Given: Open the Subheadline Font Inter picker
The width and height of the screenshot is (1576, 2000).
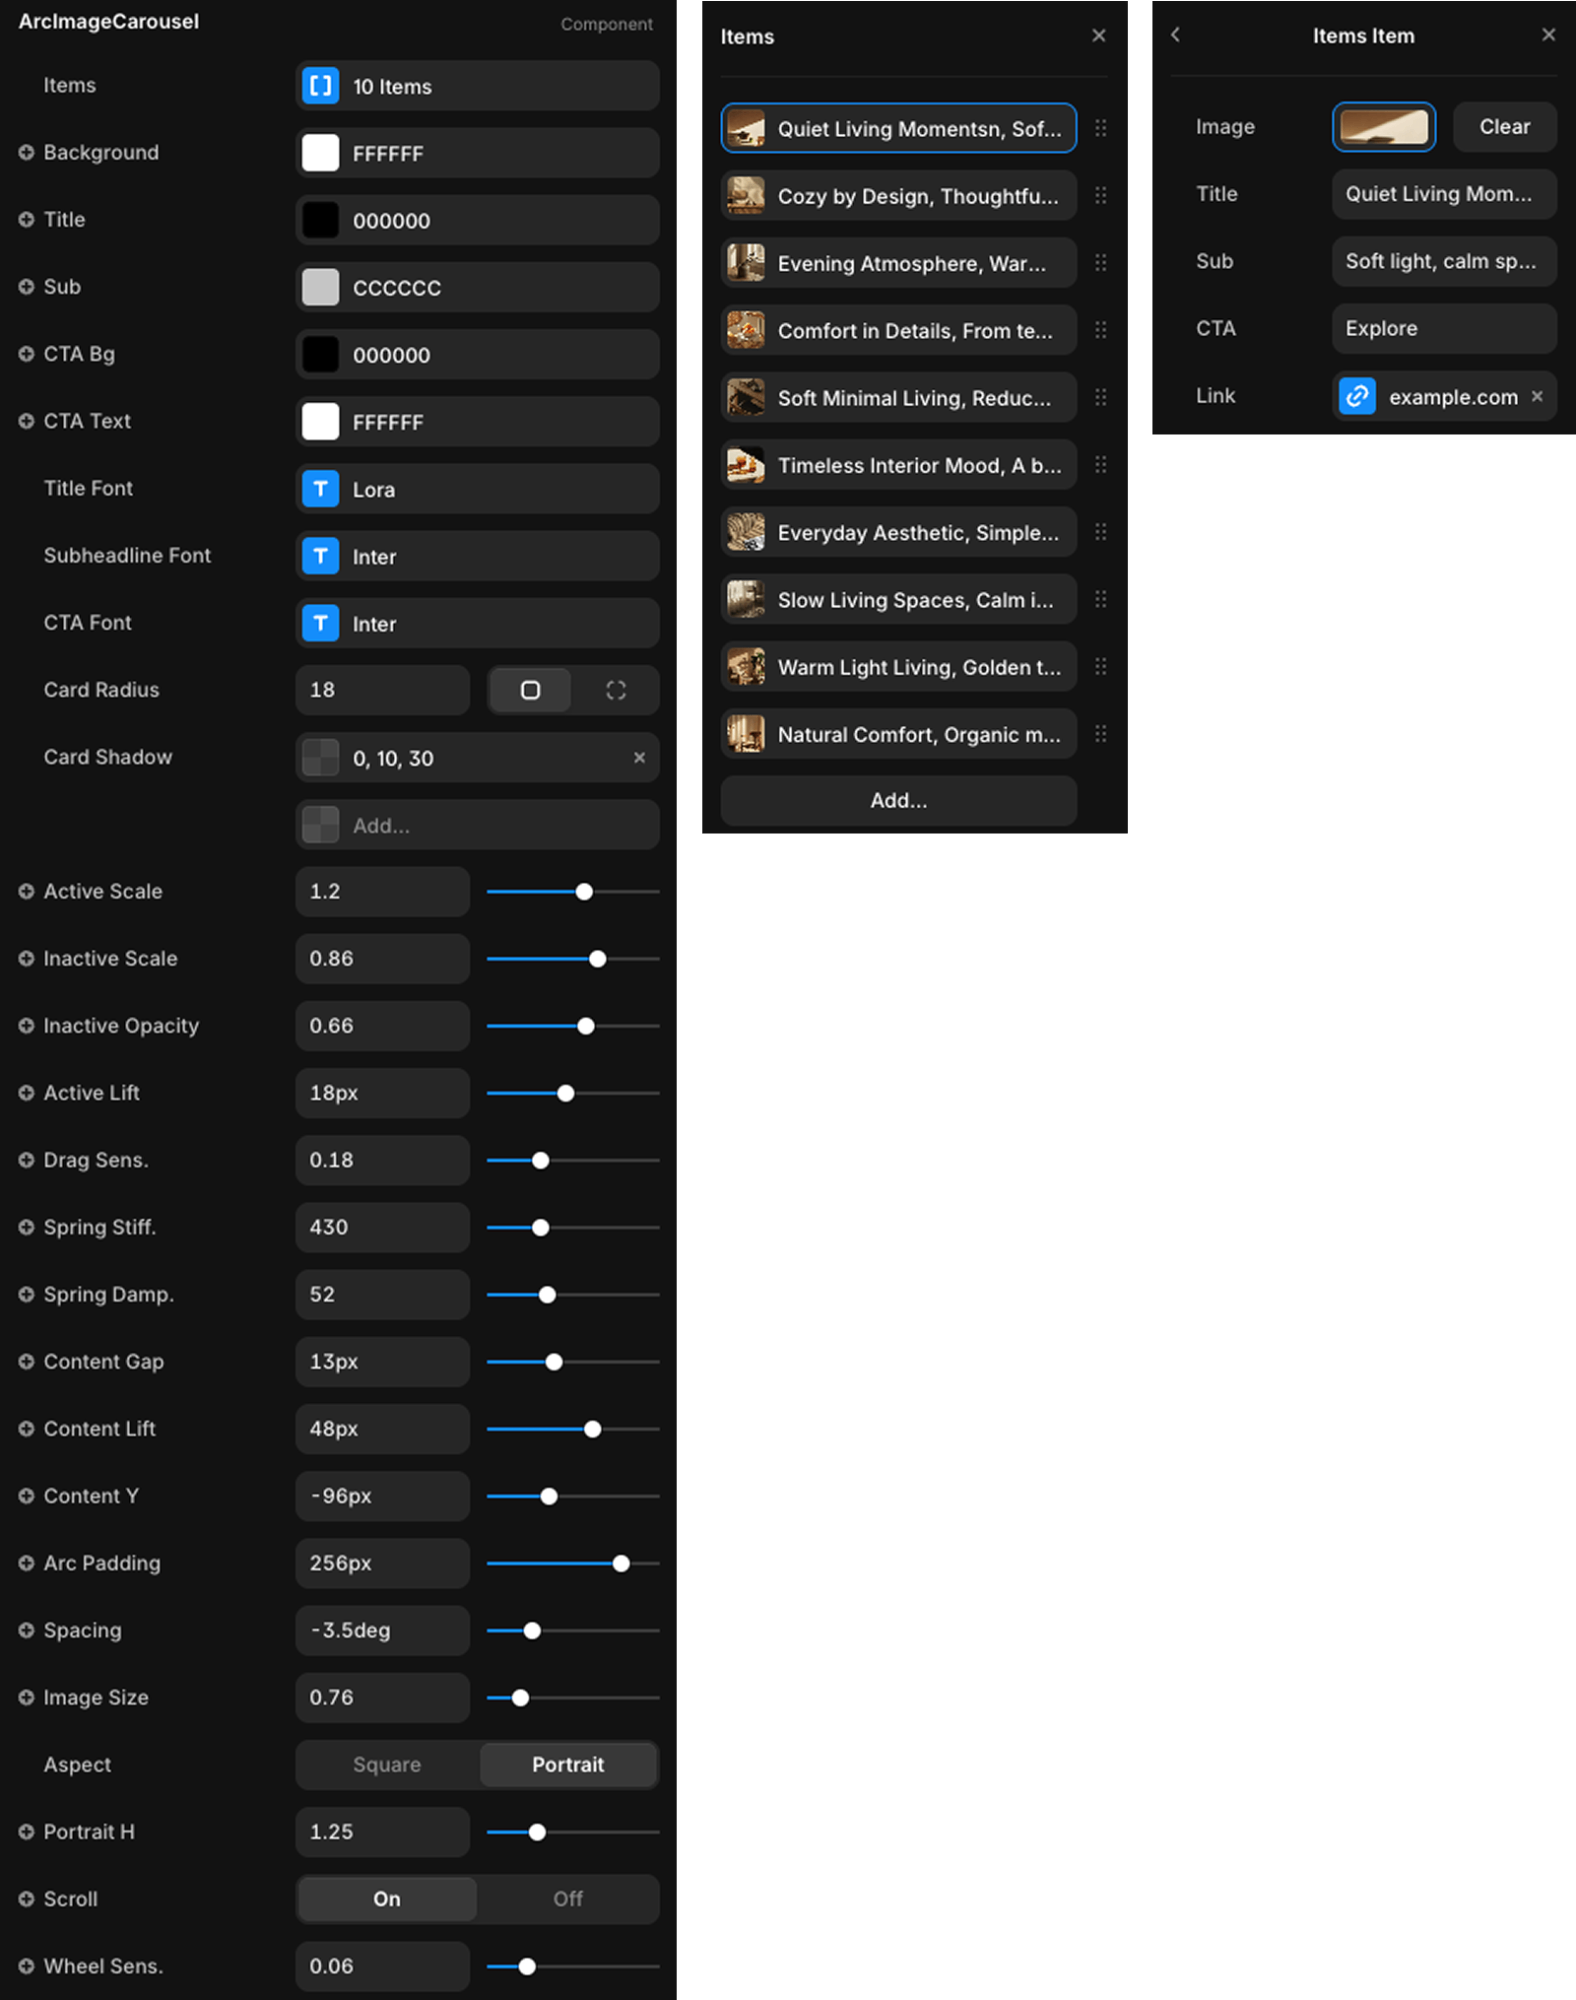Looking at the screenshot, I should point(477,556).
